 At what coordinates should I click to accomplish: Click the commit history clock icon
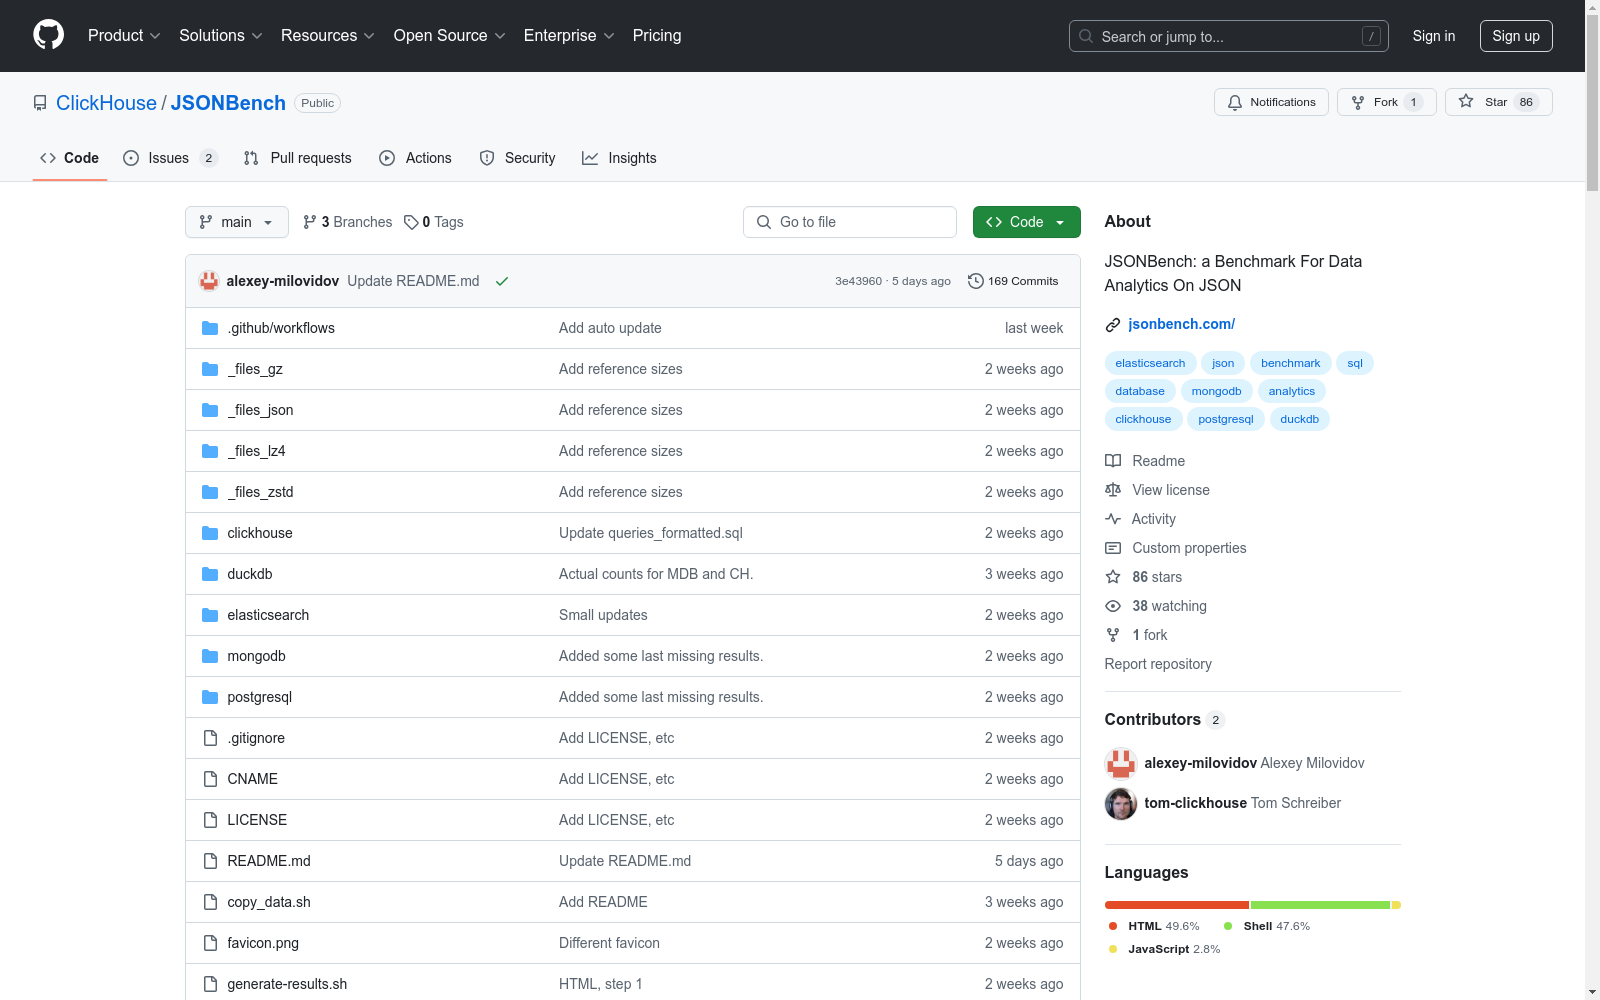976,281
